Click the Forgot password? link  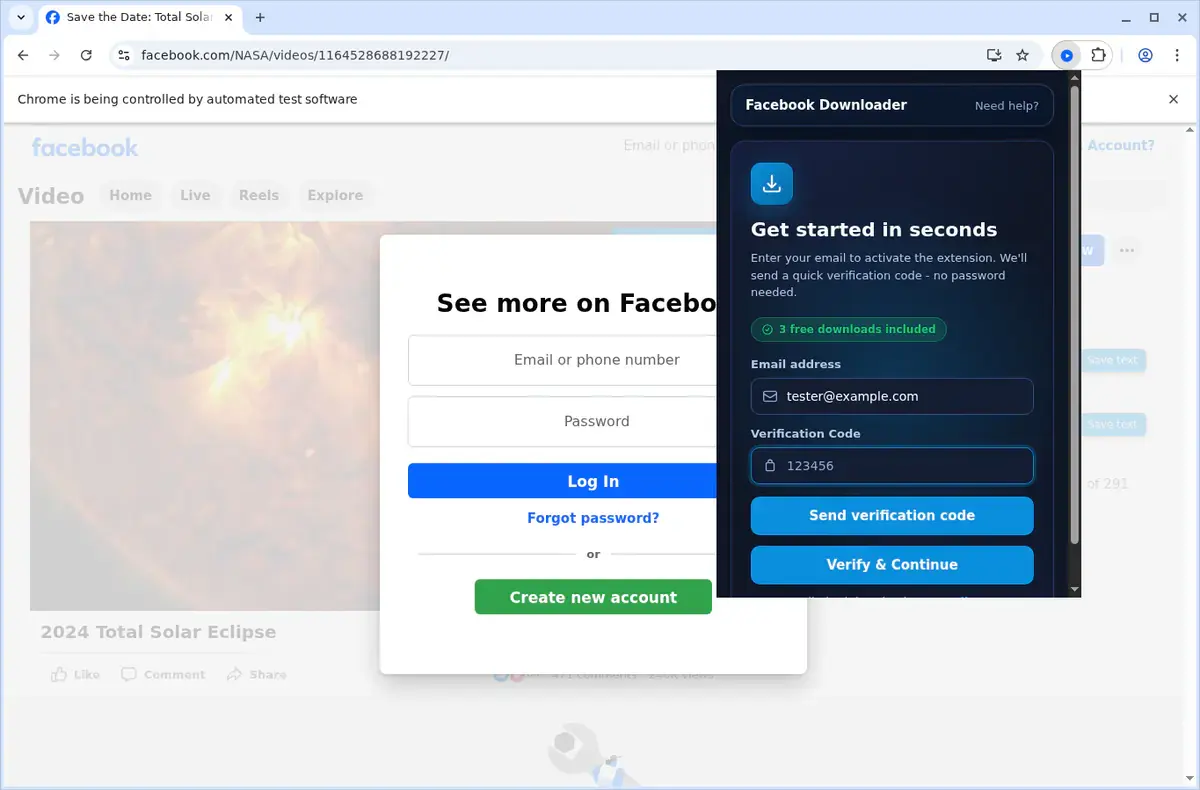[593, 518]
